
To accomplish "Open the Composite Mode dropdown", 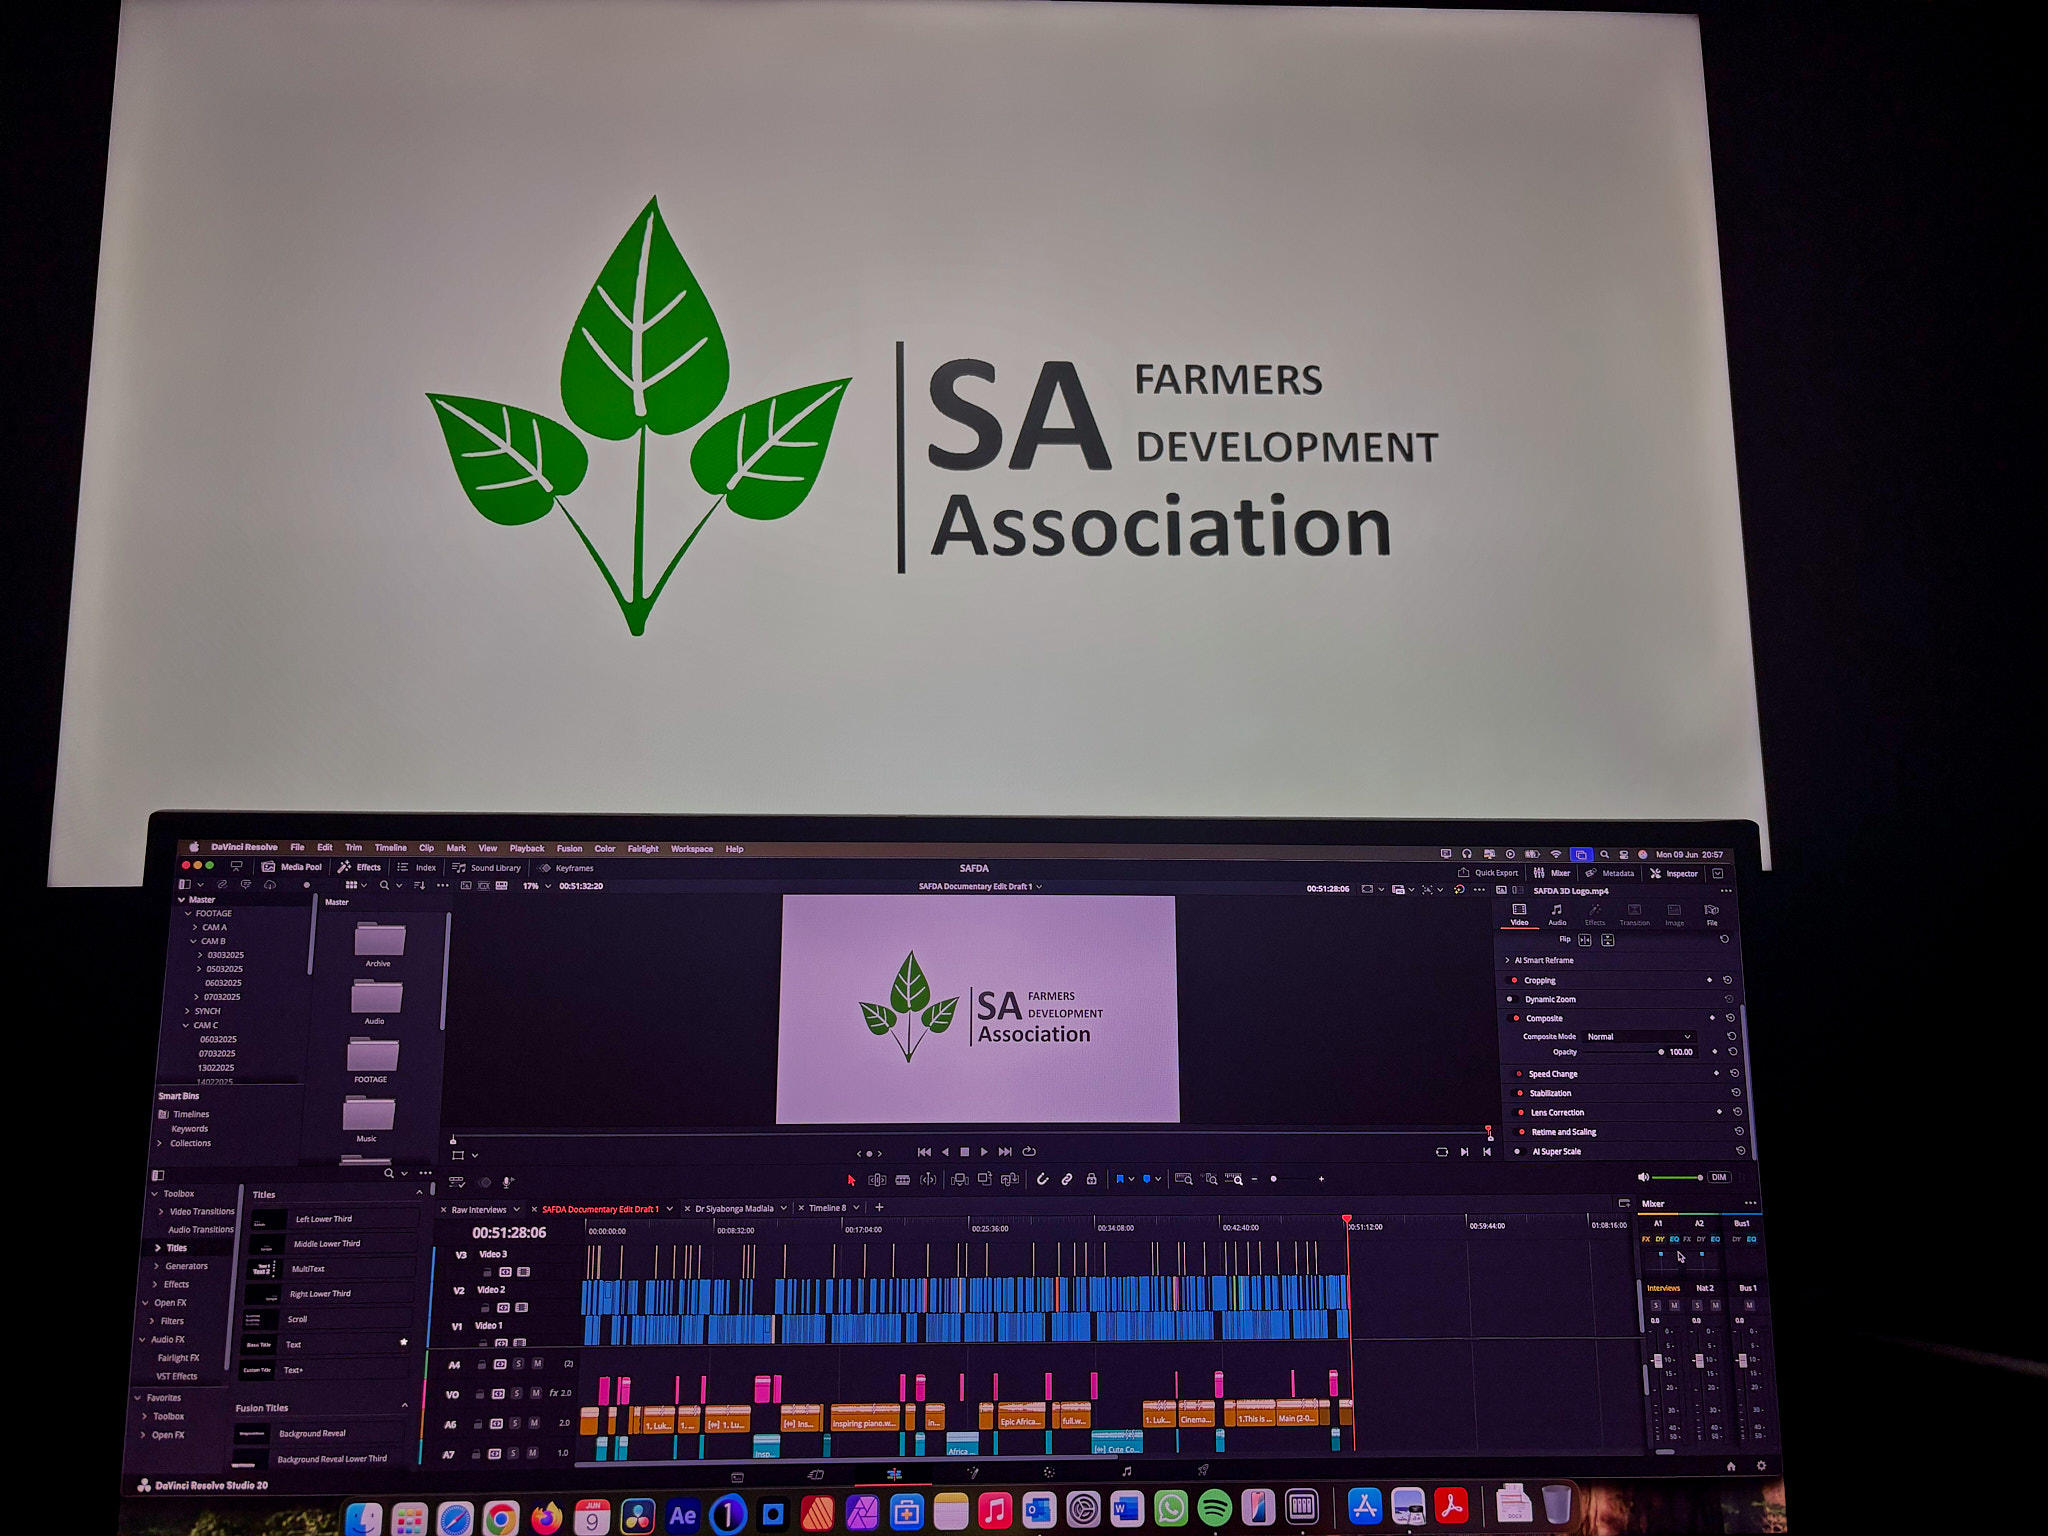I will point(1638,1037).
